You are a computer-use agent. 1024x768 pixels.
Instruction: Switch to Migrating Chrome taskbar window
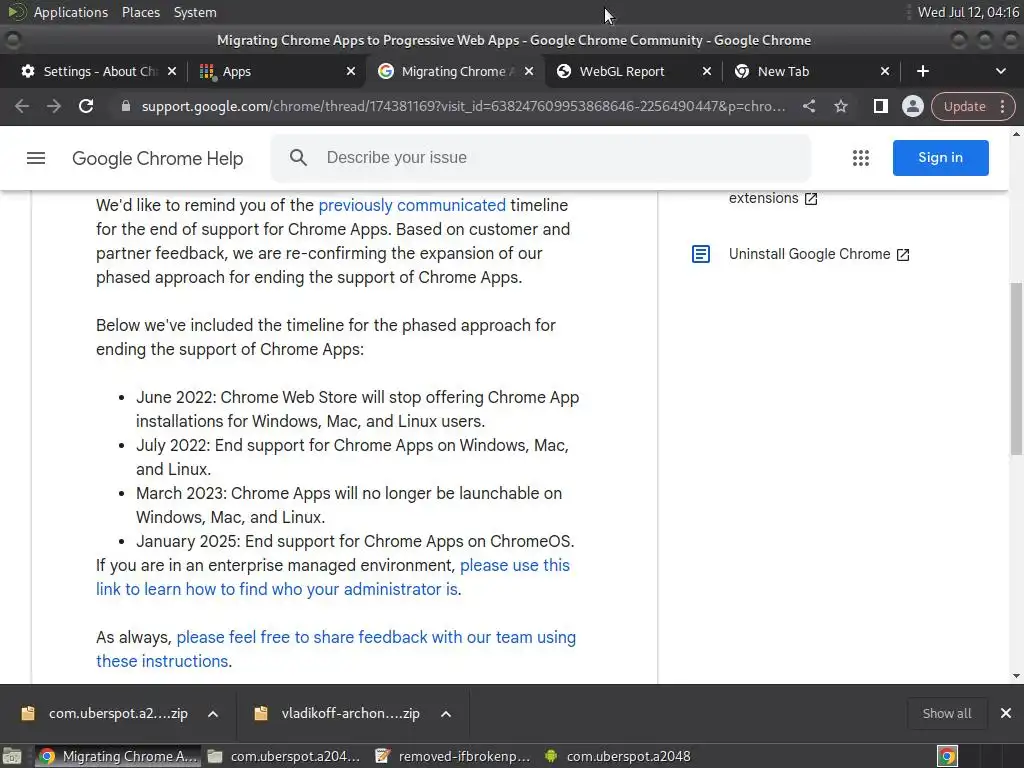(118, 756)
